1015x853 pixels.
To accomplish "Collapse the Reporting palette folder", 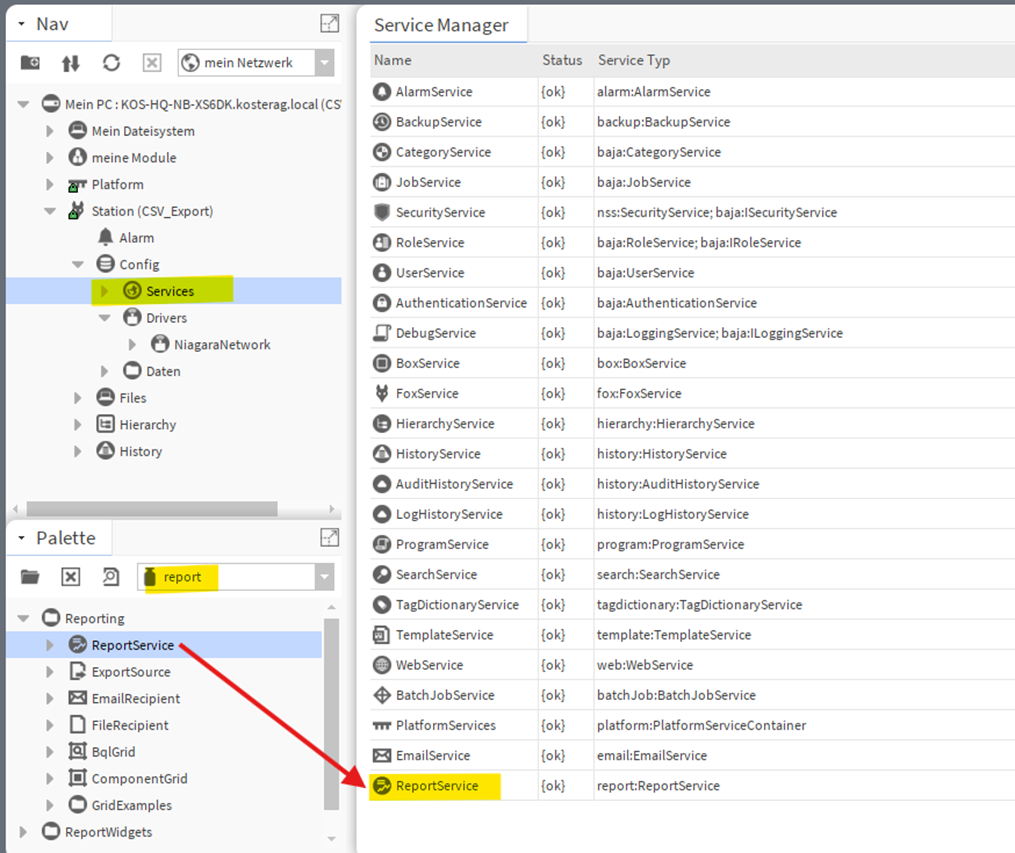I will click(x=23, y=618).
